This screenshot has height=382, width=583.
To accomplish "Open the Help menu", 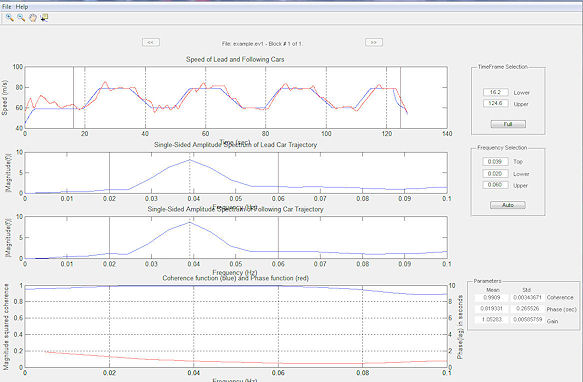I will [22, 7].
